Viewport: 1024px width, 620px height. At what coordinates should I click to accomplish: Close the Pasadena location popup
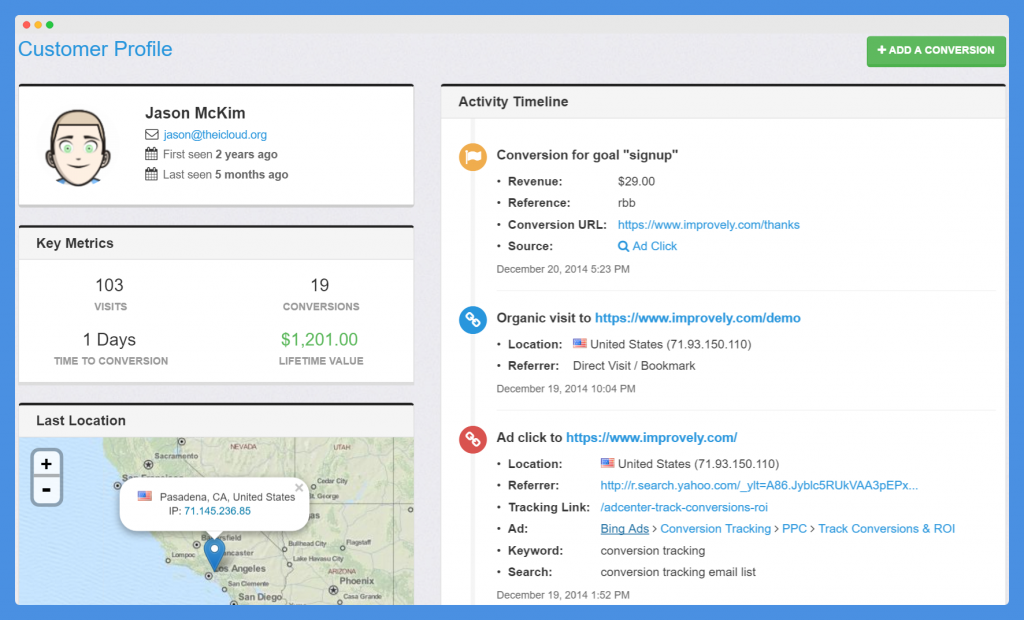pyautogui.click(x=298, y=487)
